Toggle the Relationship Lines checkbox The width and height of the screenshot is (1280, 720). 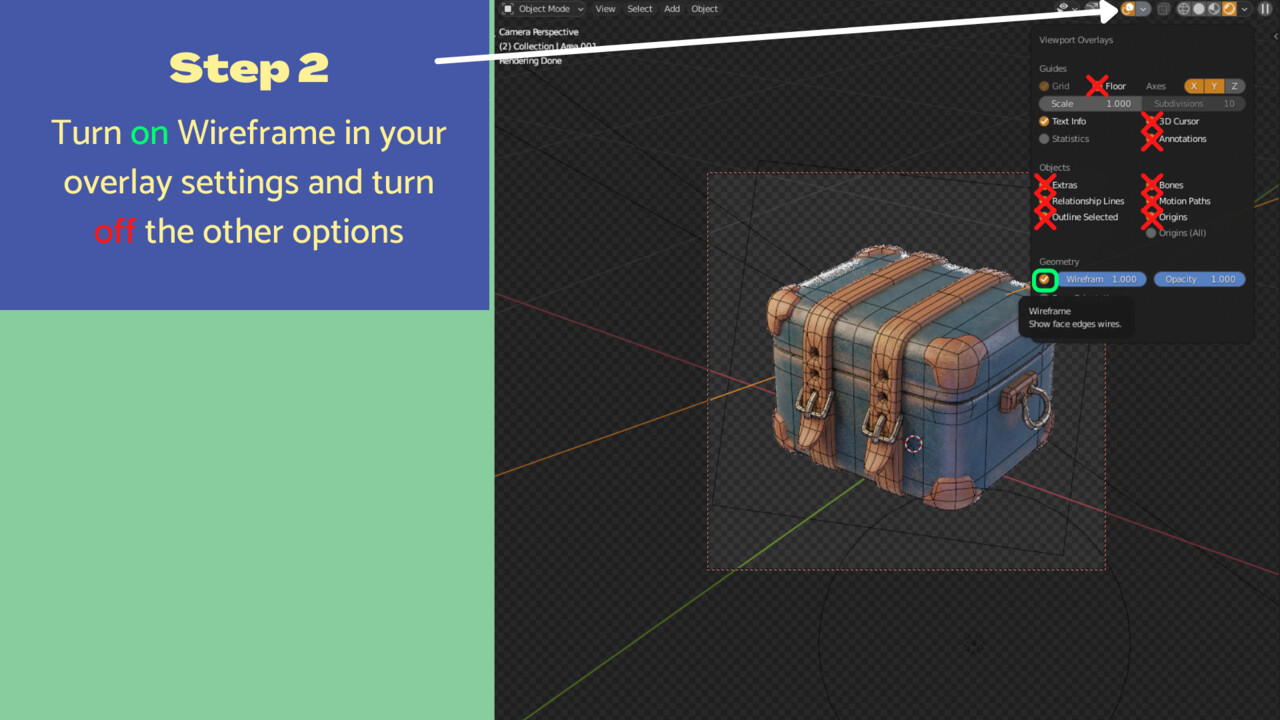pos(1044,201)
